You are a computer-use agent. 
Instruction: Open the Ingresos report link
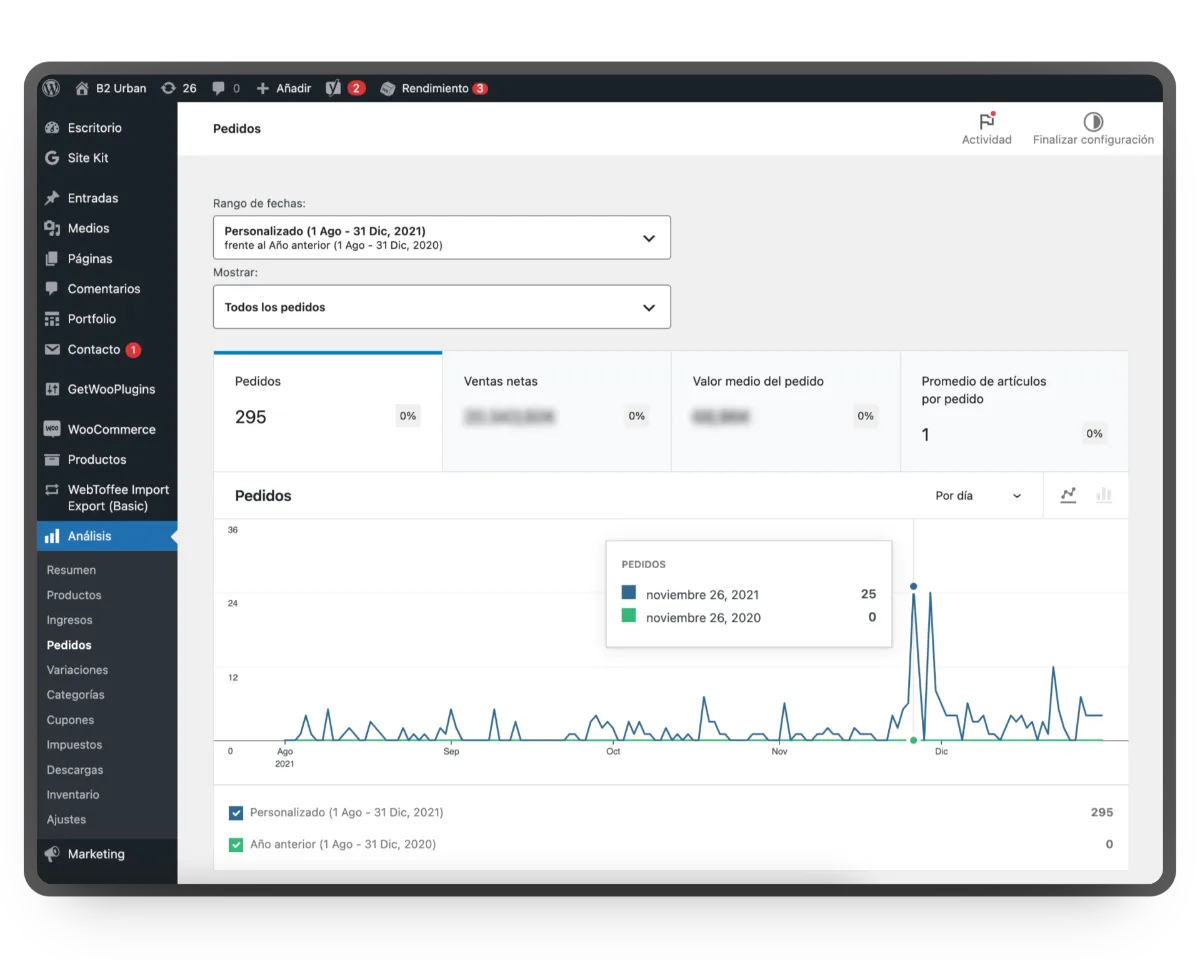(x=69, y=620)
